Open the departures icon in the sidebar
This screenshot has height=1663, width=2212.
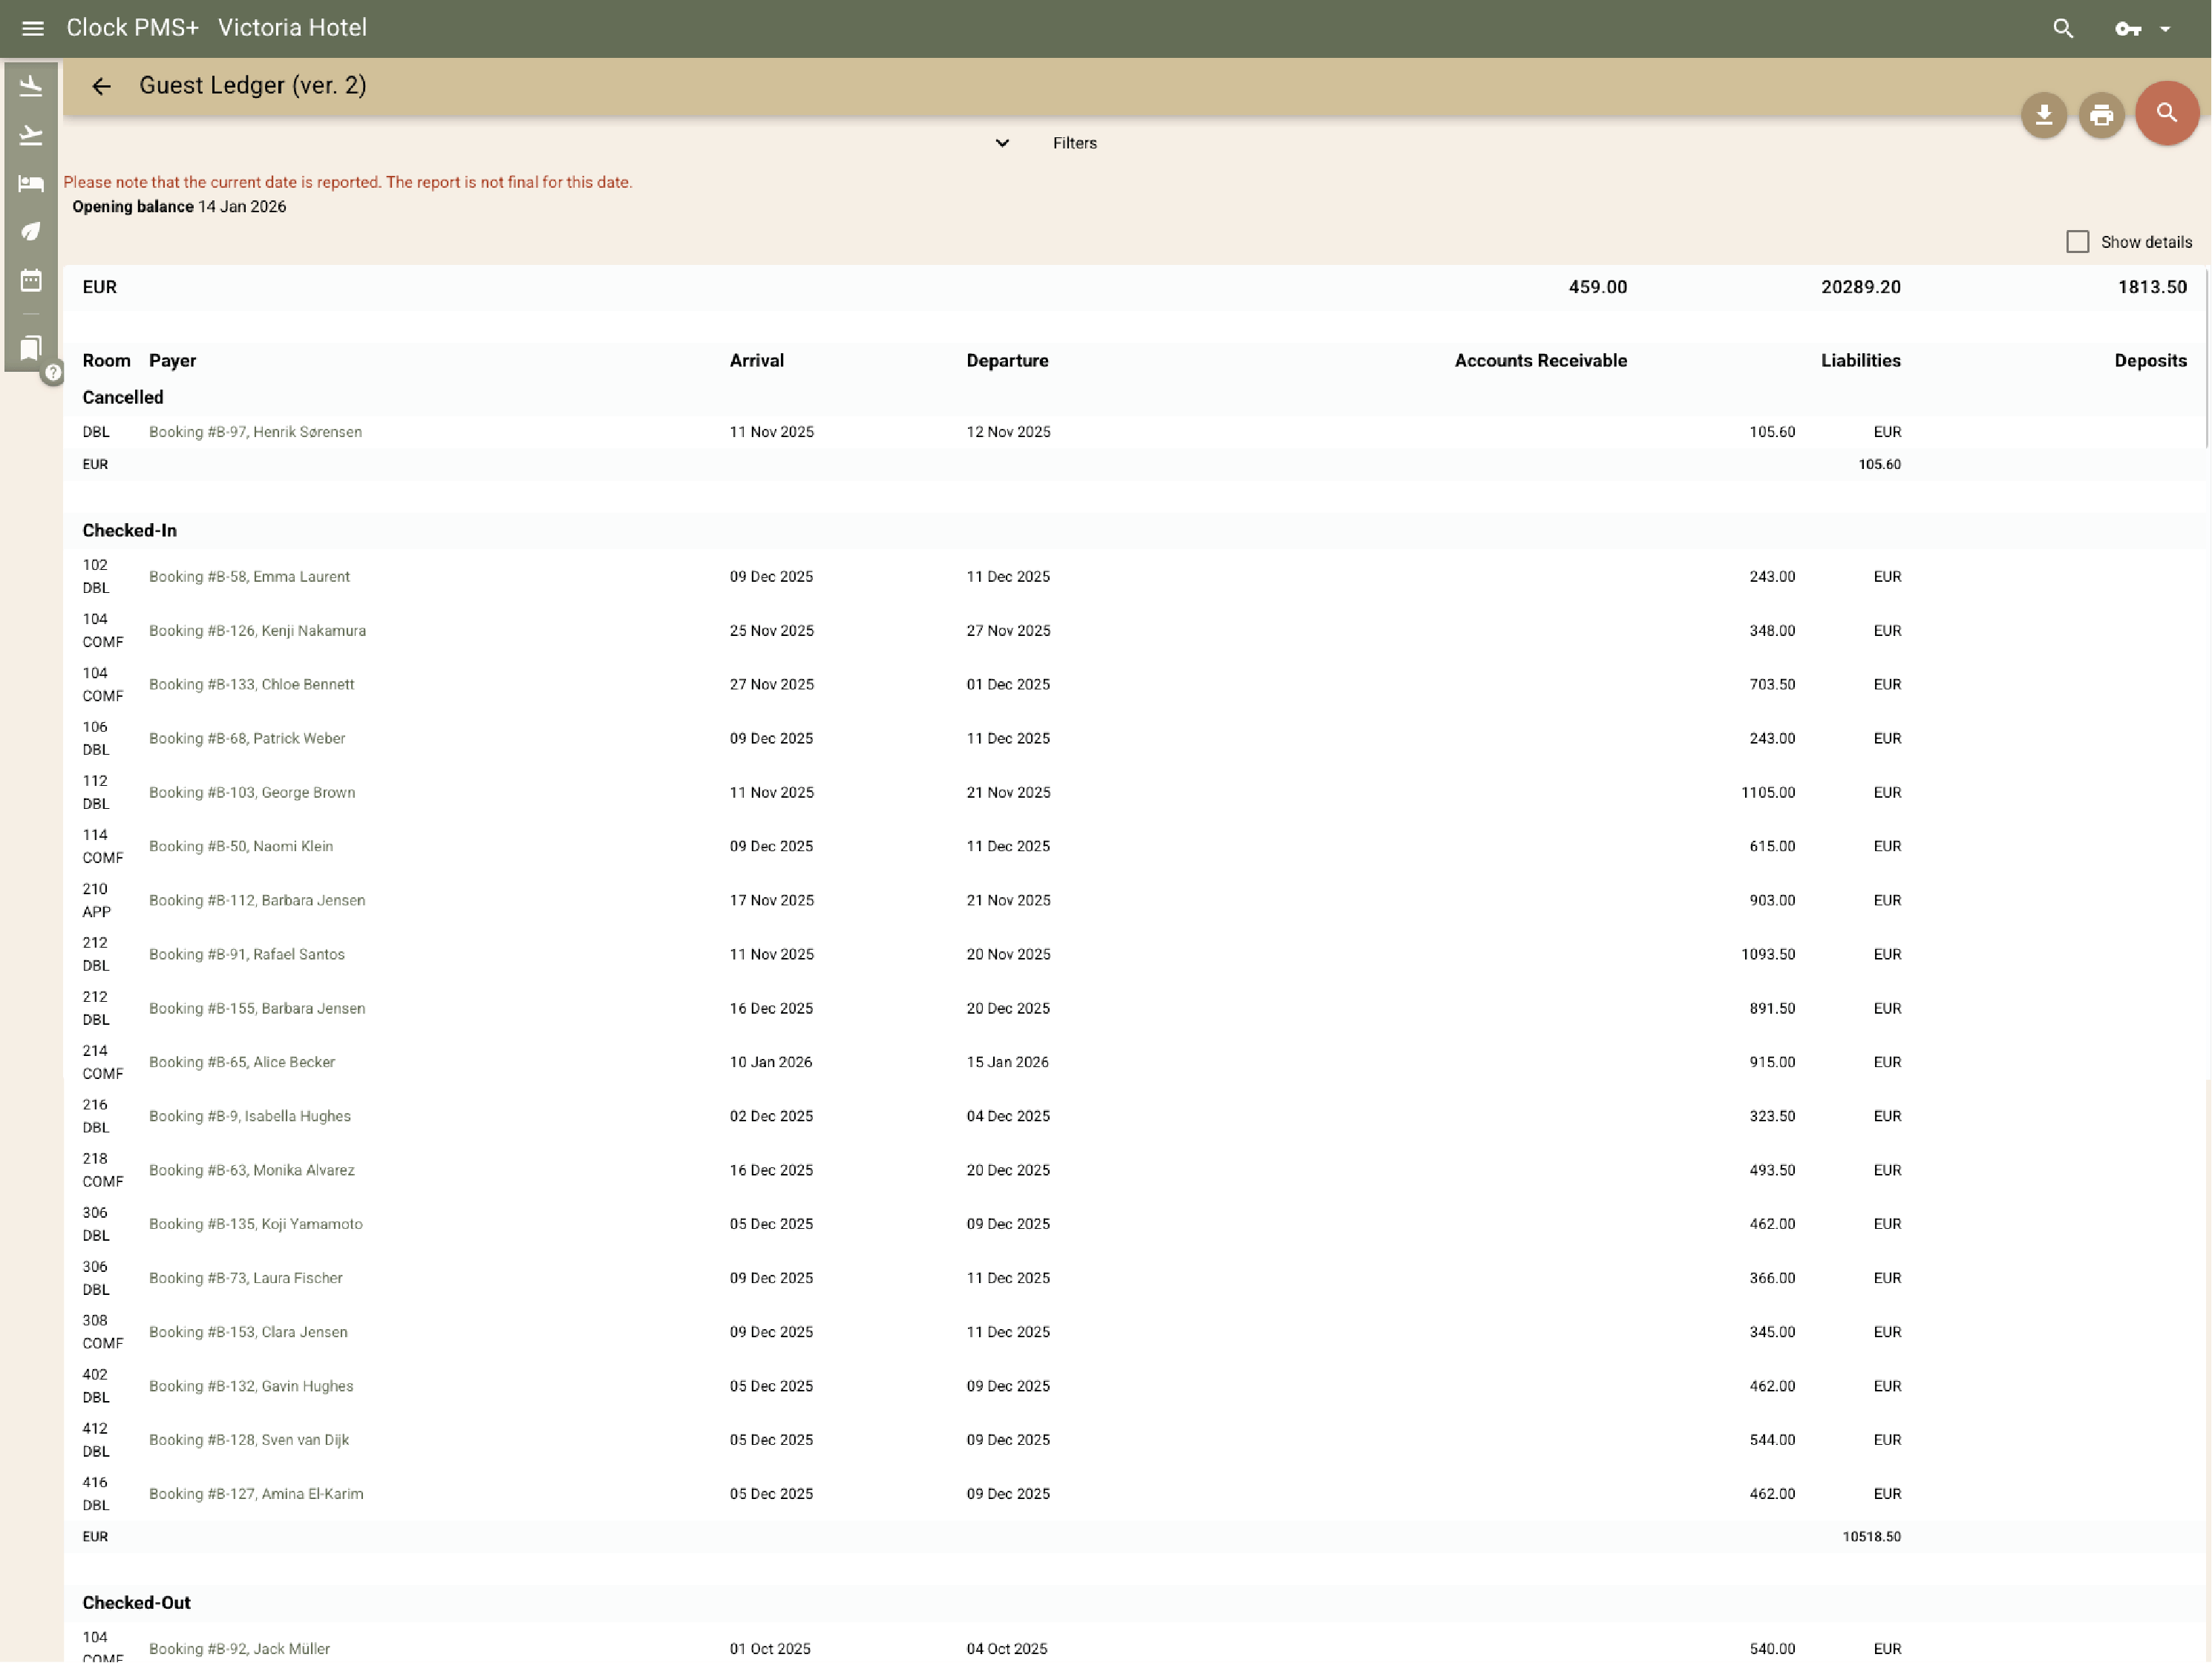pos(31,135)
